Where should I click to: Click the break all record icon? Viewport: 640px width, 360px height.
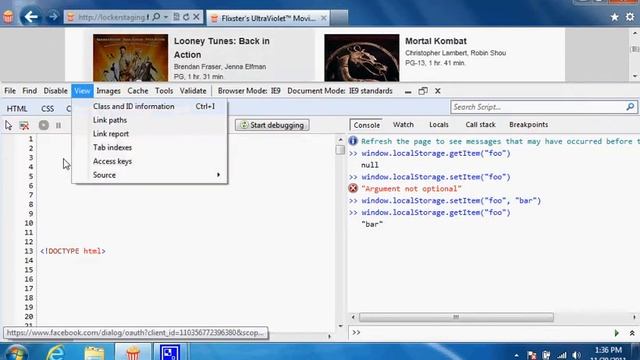(44, 125)
